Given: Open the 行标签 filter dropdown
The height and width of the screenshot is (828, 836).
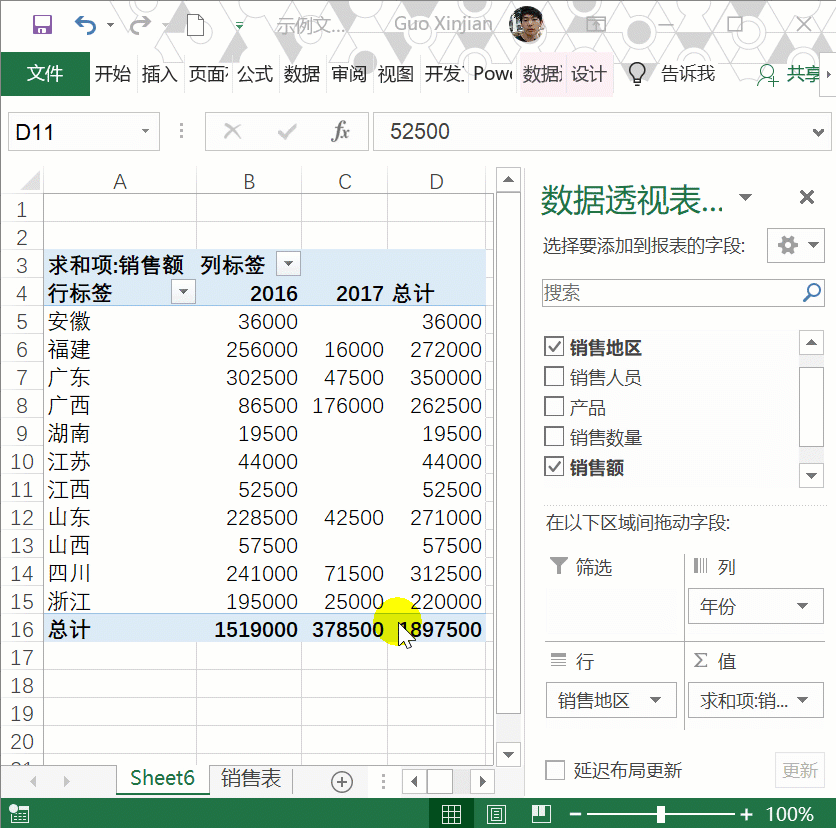Looking at the screenshot, I should point(183,292).
